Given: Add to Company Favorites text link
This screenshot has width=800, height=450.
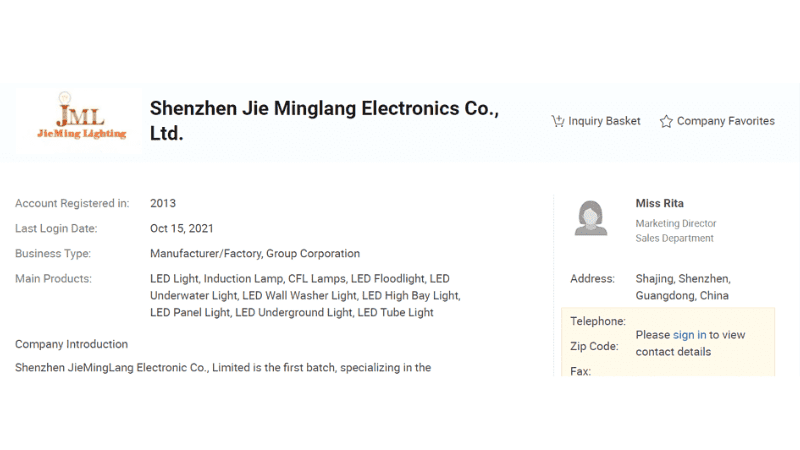Looking at the screenshot, I should coord(725,121).
